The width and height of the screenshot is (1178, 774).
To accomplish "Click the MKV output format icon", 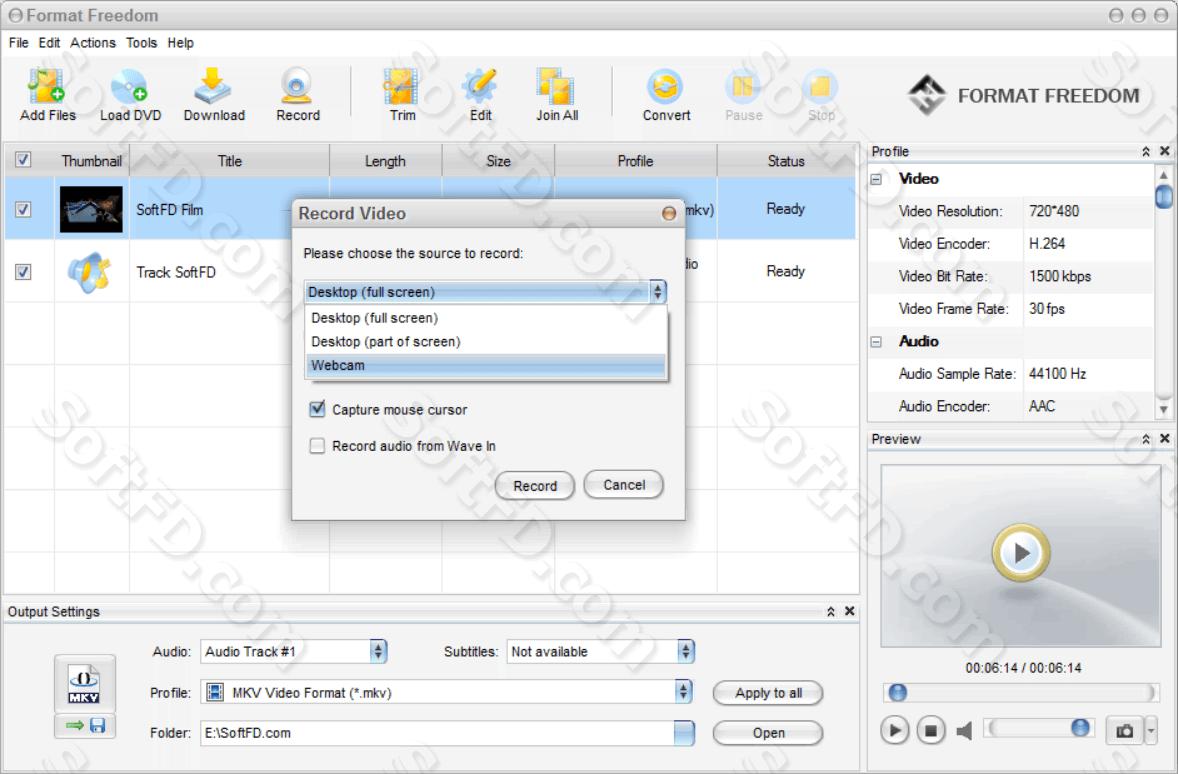I will 84,684.
